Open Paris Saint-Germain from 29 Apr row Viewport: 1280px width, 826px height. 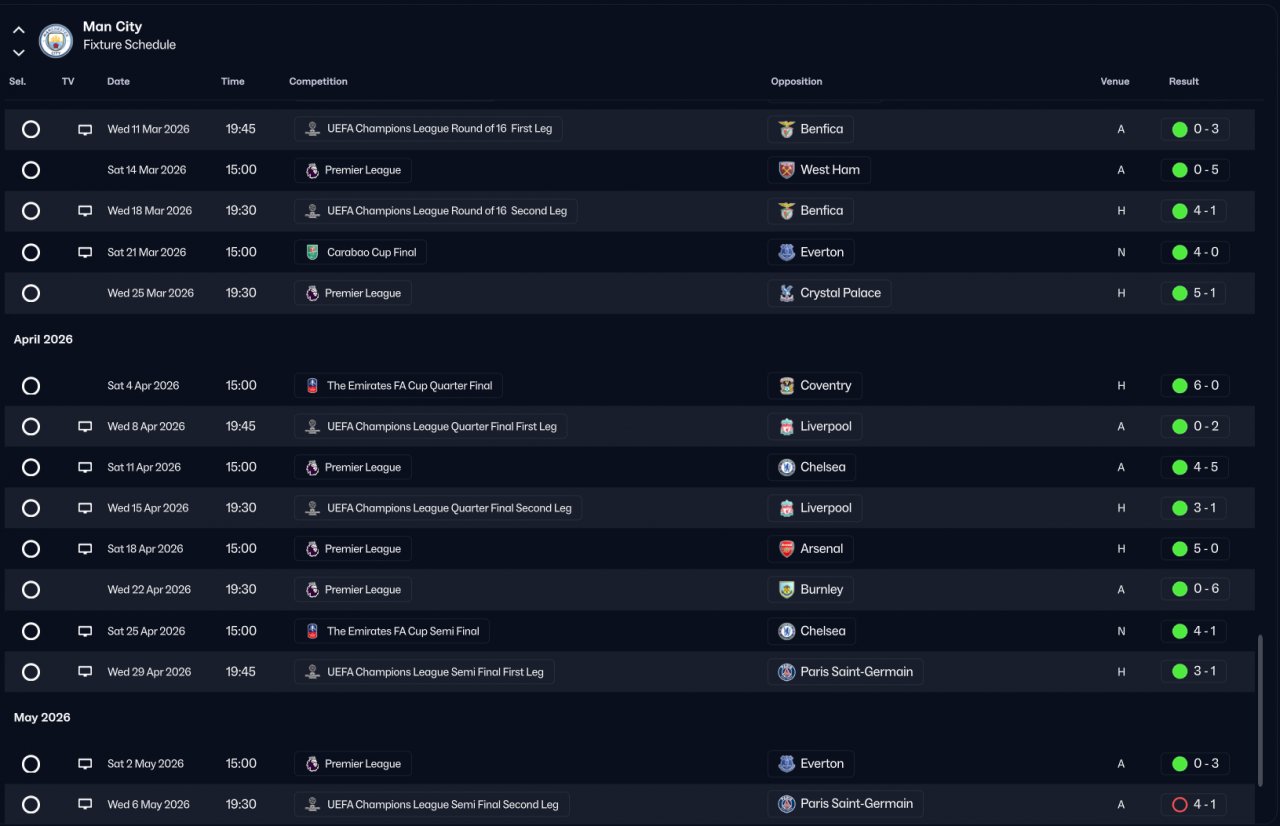point(846,672)
